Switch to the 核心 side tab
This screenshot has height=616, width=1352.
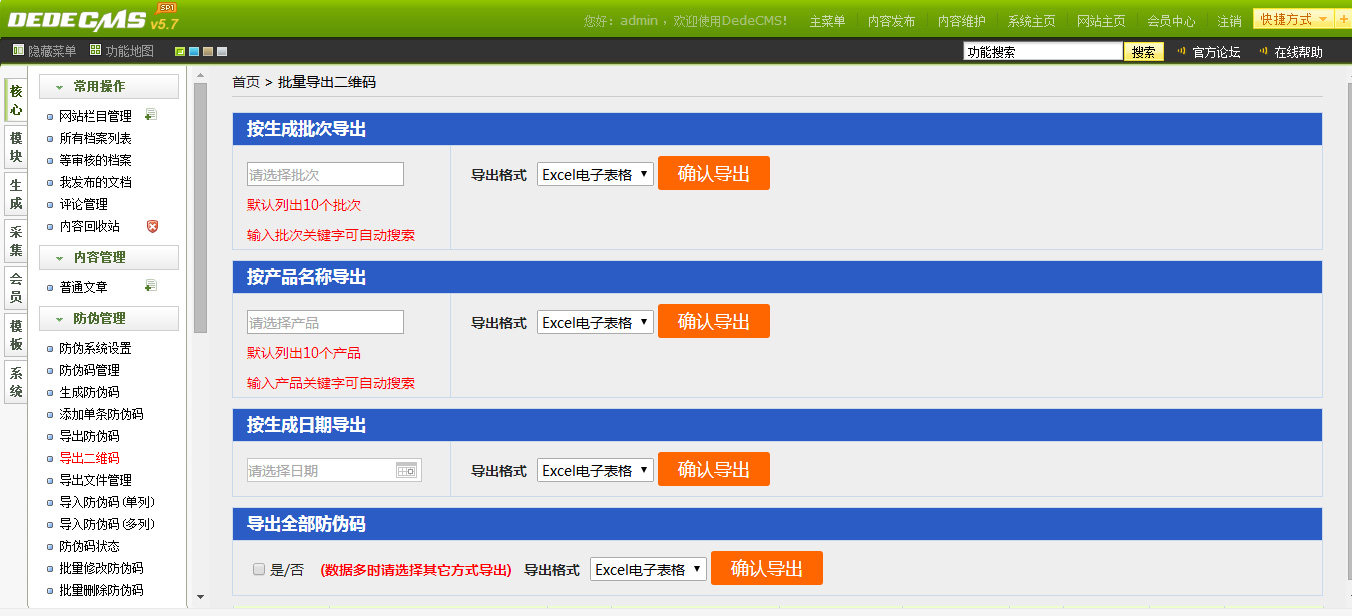click(15, 100)
